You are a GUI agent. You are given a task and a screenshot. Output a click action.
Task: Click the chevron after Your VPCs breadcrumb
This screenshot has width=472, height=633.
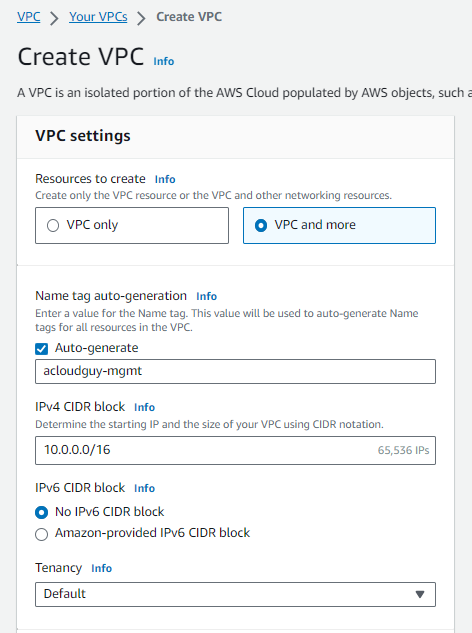point(141,19)
